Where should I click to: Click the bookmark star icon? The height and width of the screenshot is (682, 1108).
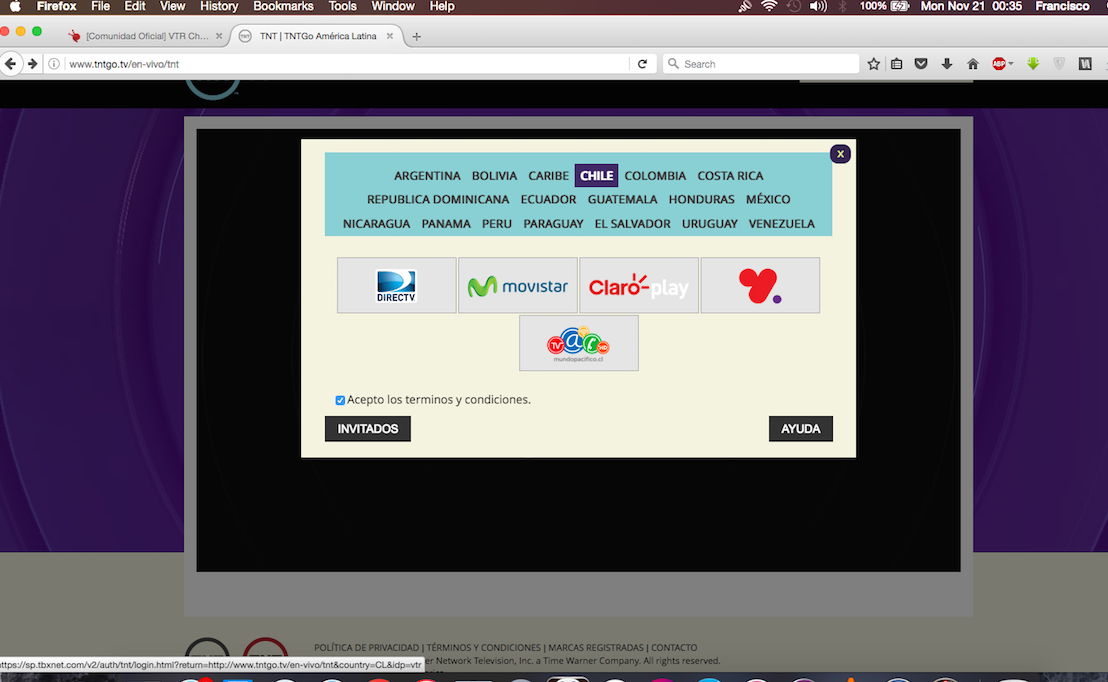tap(873, 64)
